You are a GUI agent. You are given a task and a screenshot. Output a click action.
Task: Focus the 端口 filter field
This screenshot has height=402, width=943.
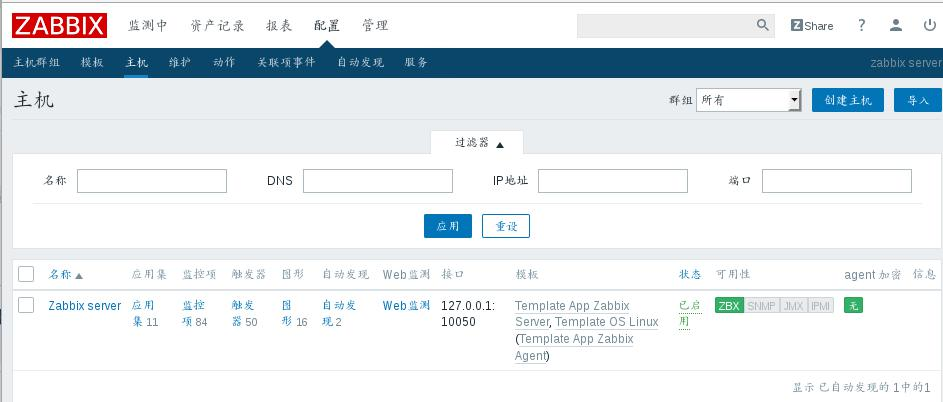click(837, 181)
